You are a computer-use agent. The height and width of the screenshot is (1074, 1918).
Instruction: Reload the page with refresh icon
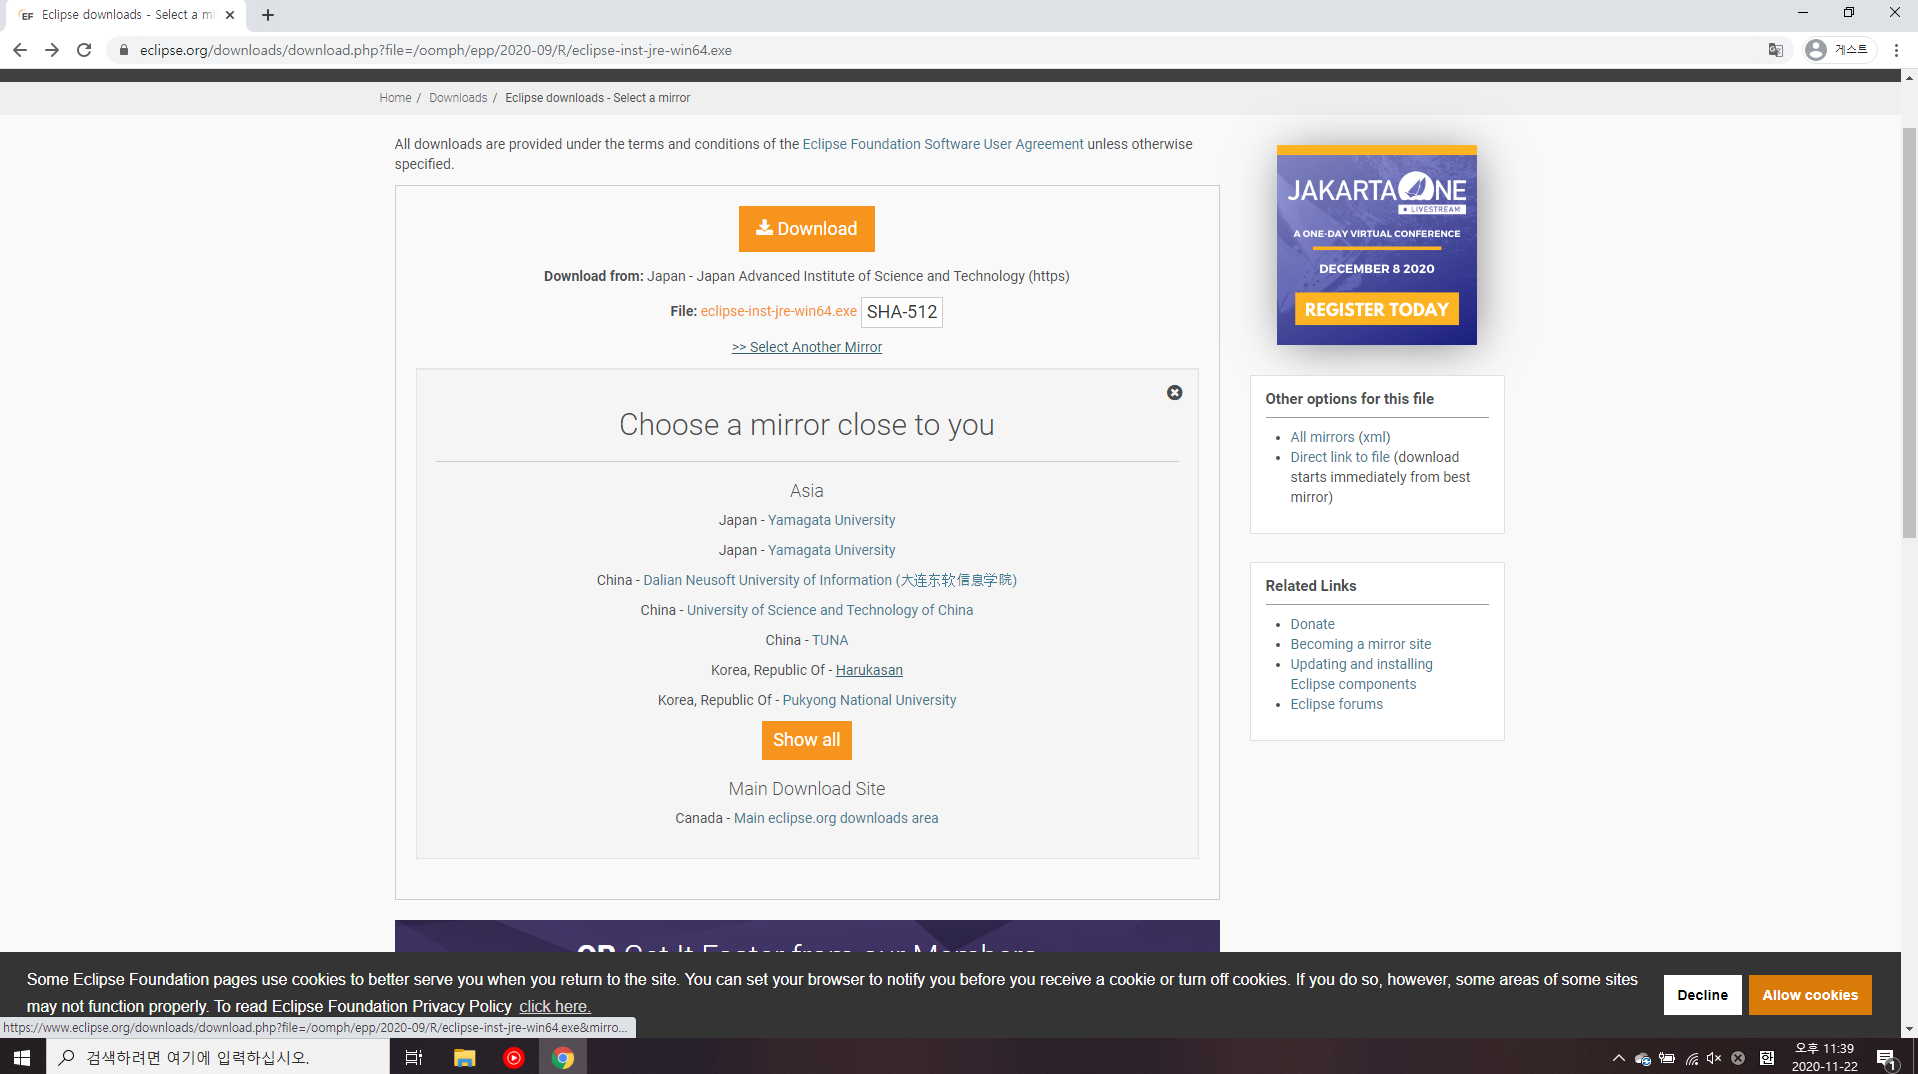[x=84, y=50]
